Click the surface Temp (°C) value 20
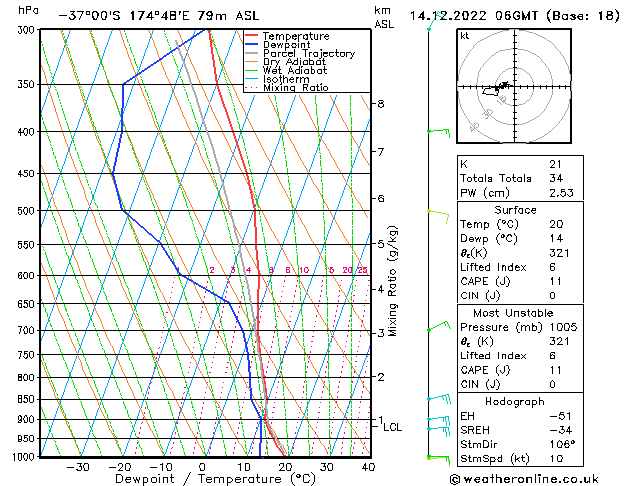This screenshot has width=629, height=486. (556, 224)
